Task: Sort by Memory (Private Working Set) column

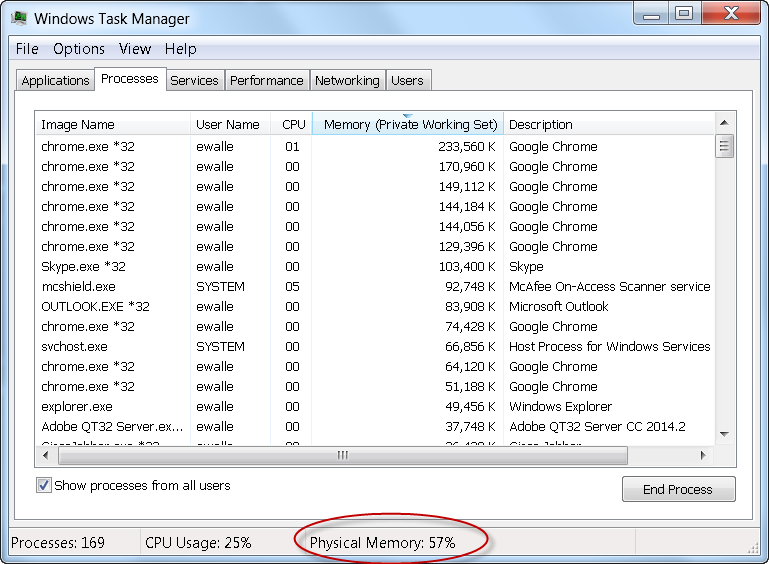Action: 408,125
